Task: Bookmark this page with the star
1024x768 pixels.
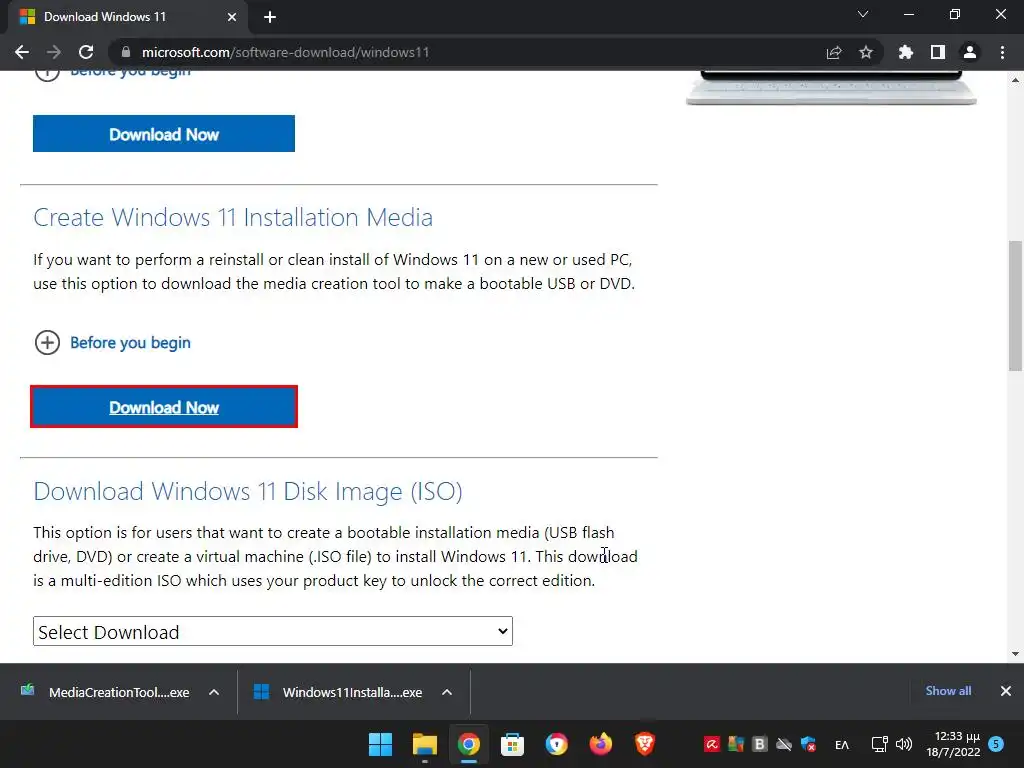Action: coord(866,52)
